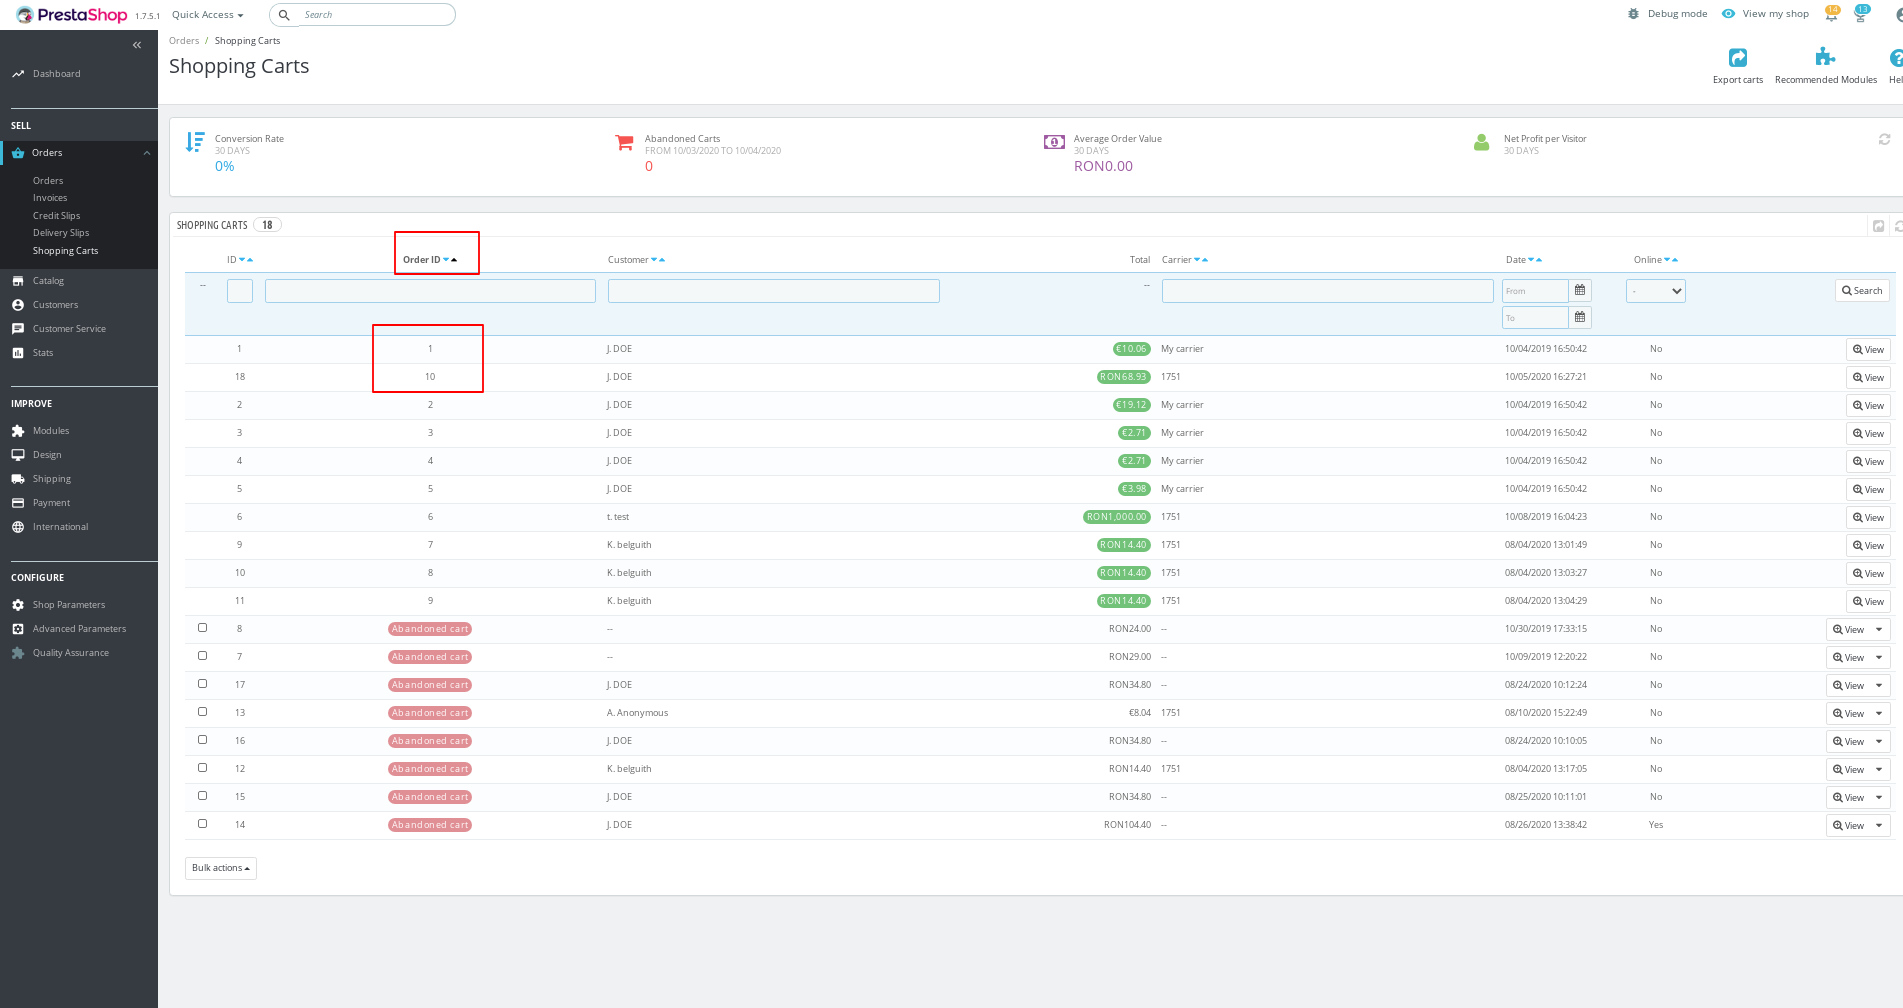
Task: Open the Catalog section icon
Action: (18, 281)
